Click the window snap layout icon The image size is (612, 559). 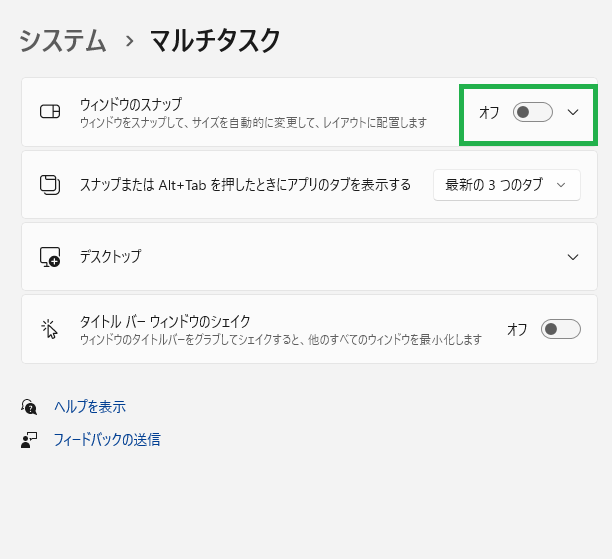pyautogui.click(x=50, y=111)
